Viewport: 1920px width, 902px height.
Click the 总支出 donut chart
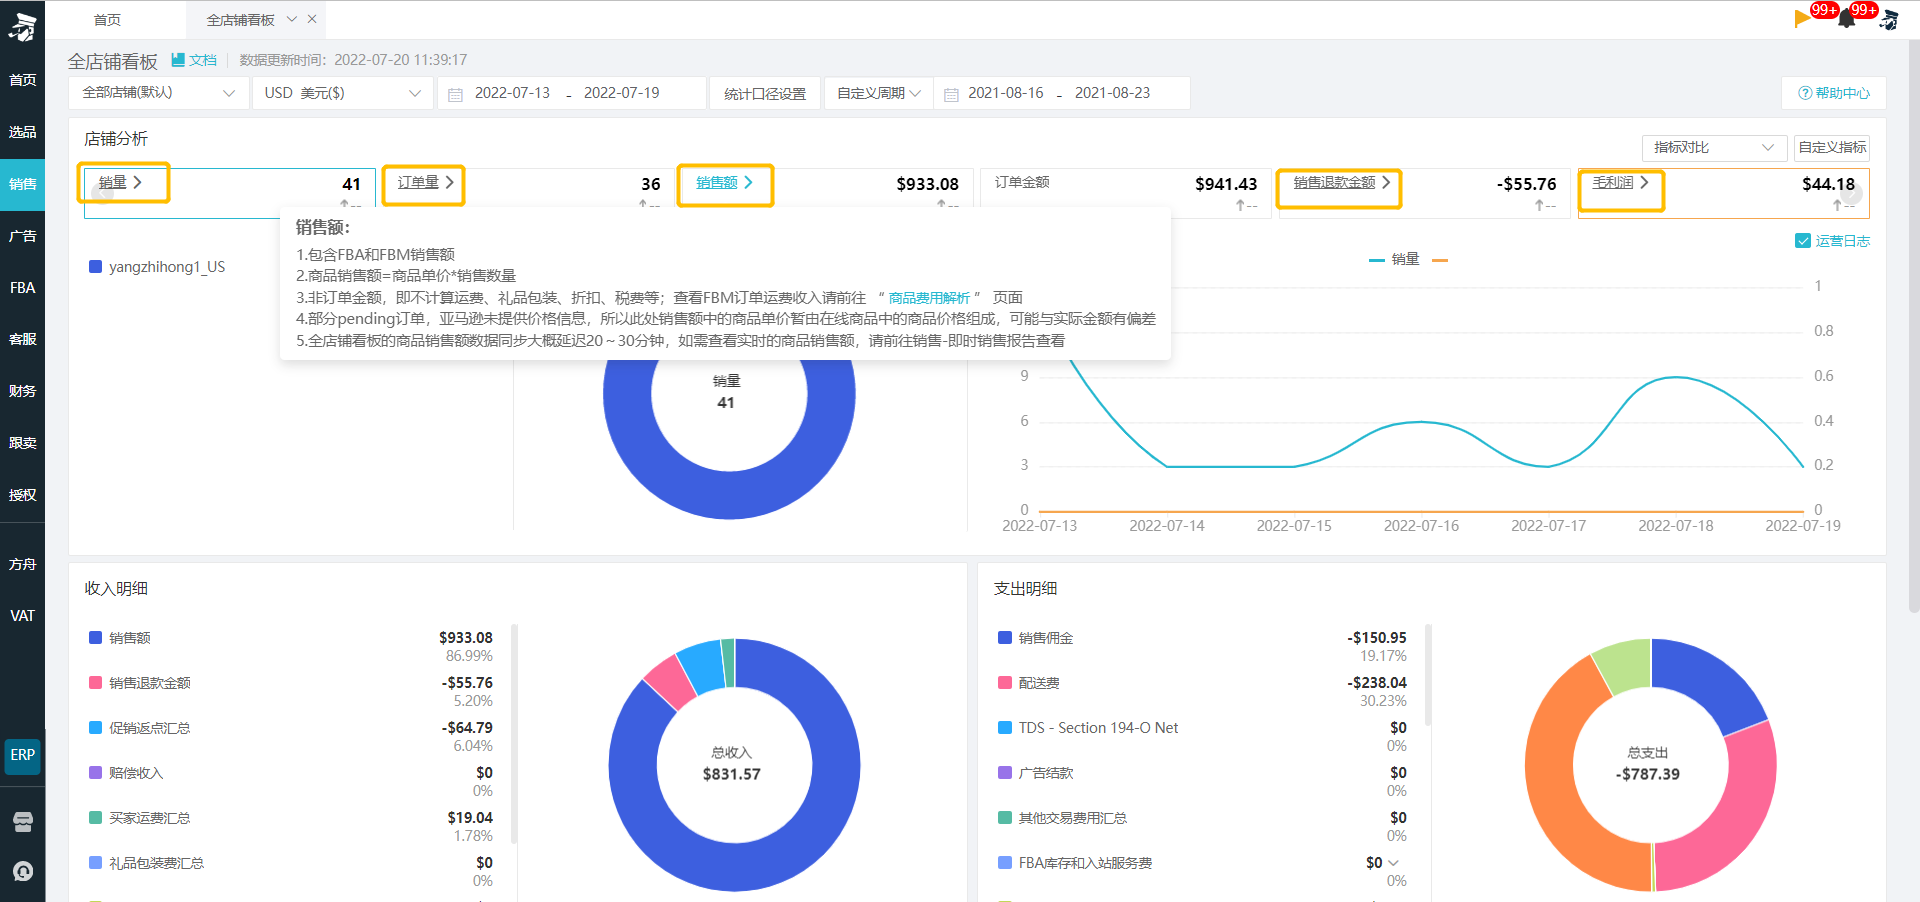click(x=1650, y=764)
